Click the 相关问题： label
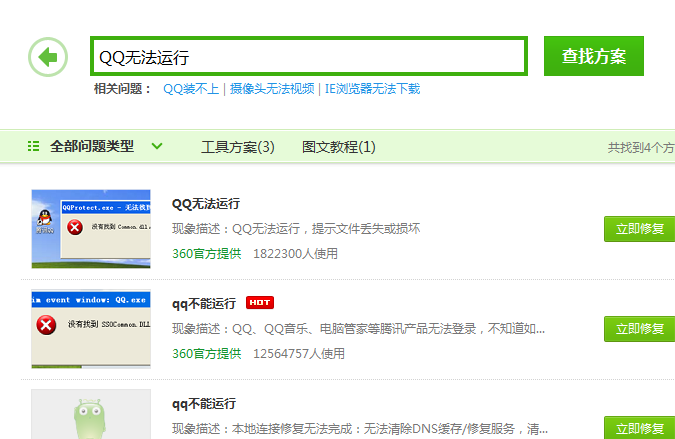675x439 pixels. tap(123, 89)
